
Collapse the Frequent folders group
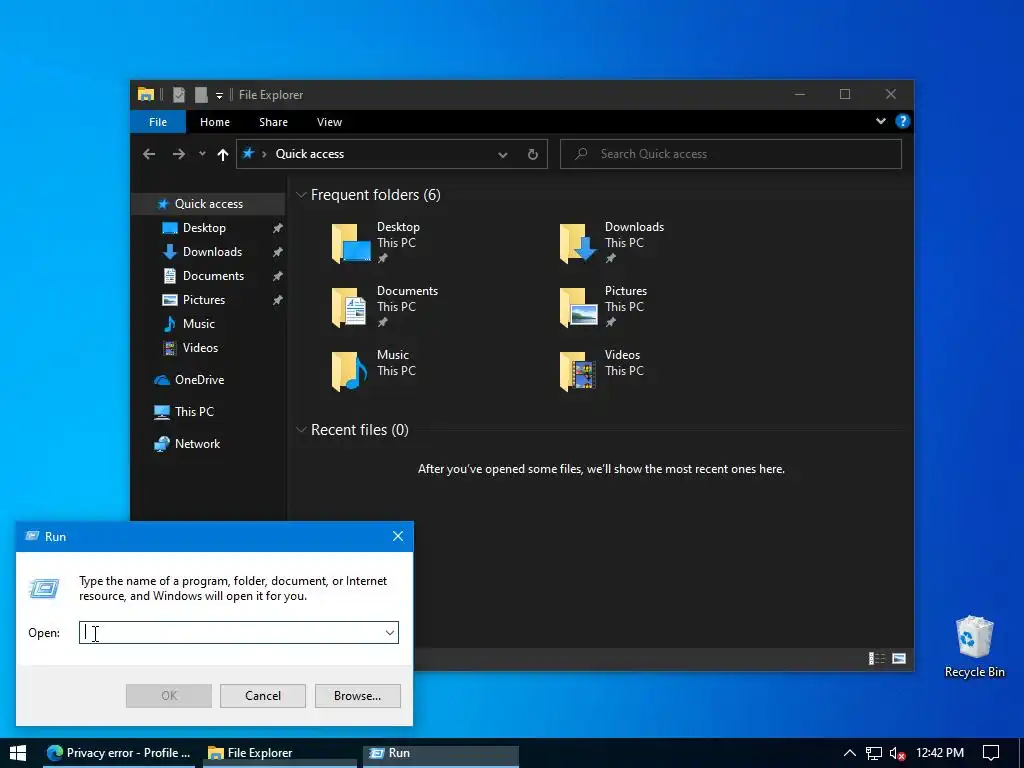[x=301, y=195]
